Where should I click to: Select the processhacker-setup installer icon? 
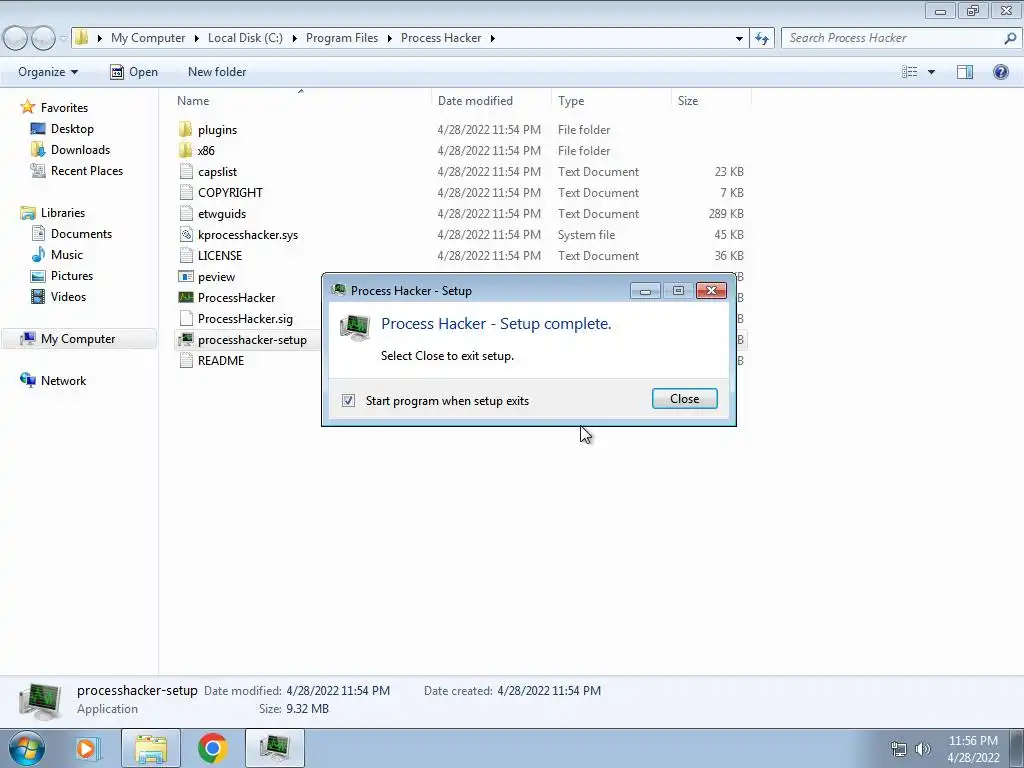(186, 339)
